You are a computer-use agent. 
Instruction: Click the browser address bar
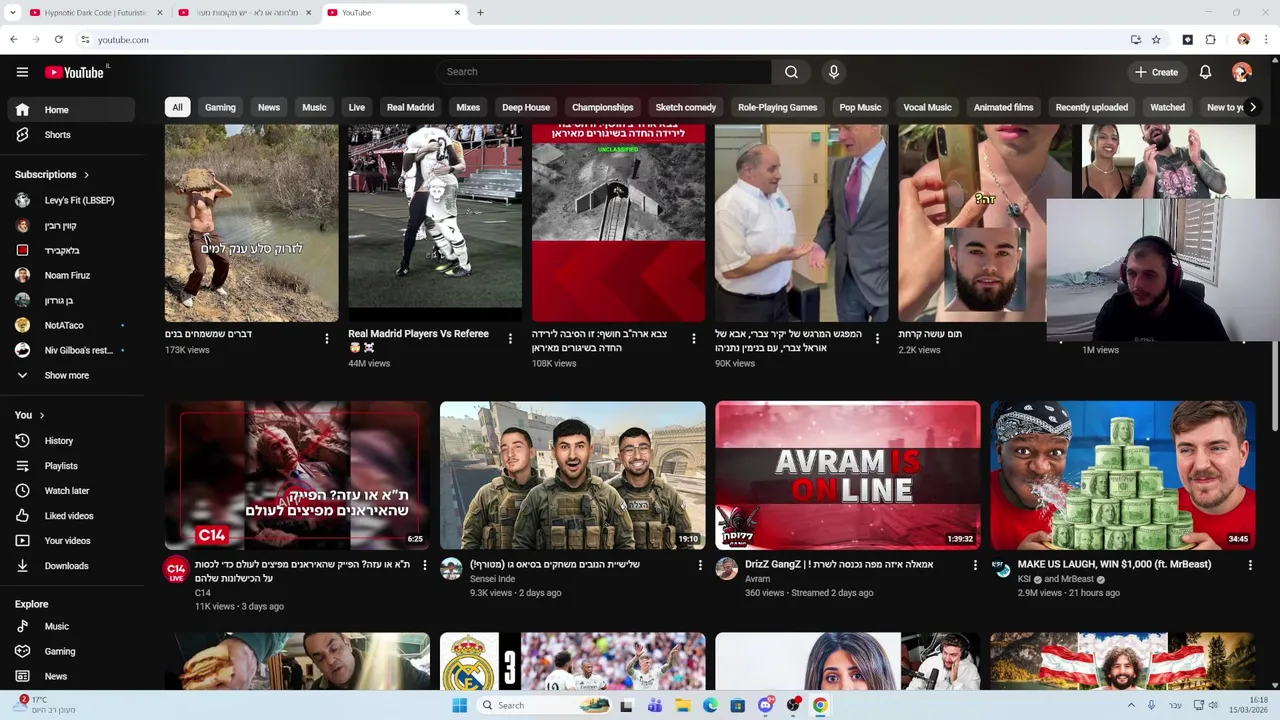[x=600, y=40]
